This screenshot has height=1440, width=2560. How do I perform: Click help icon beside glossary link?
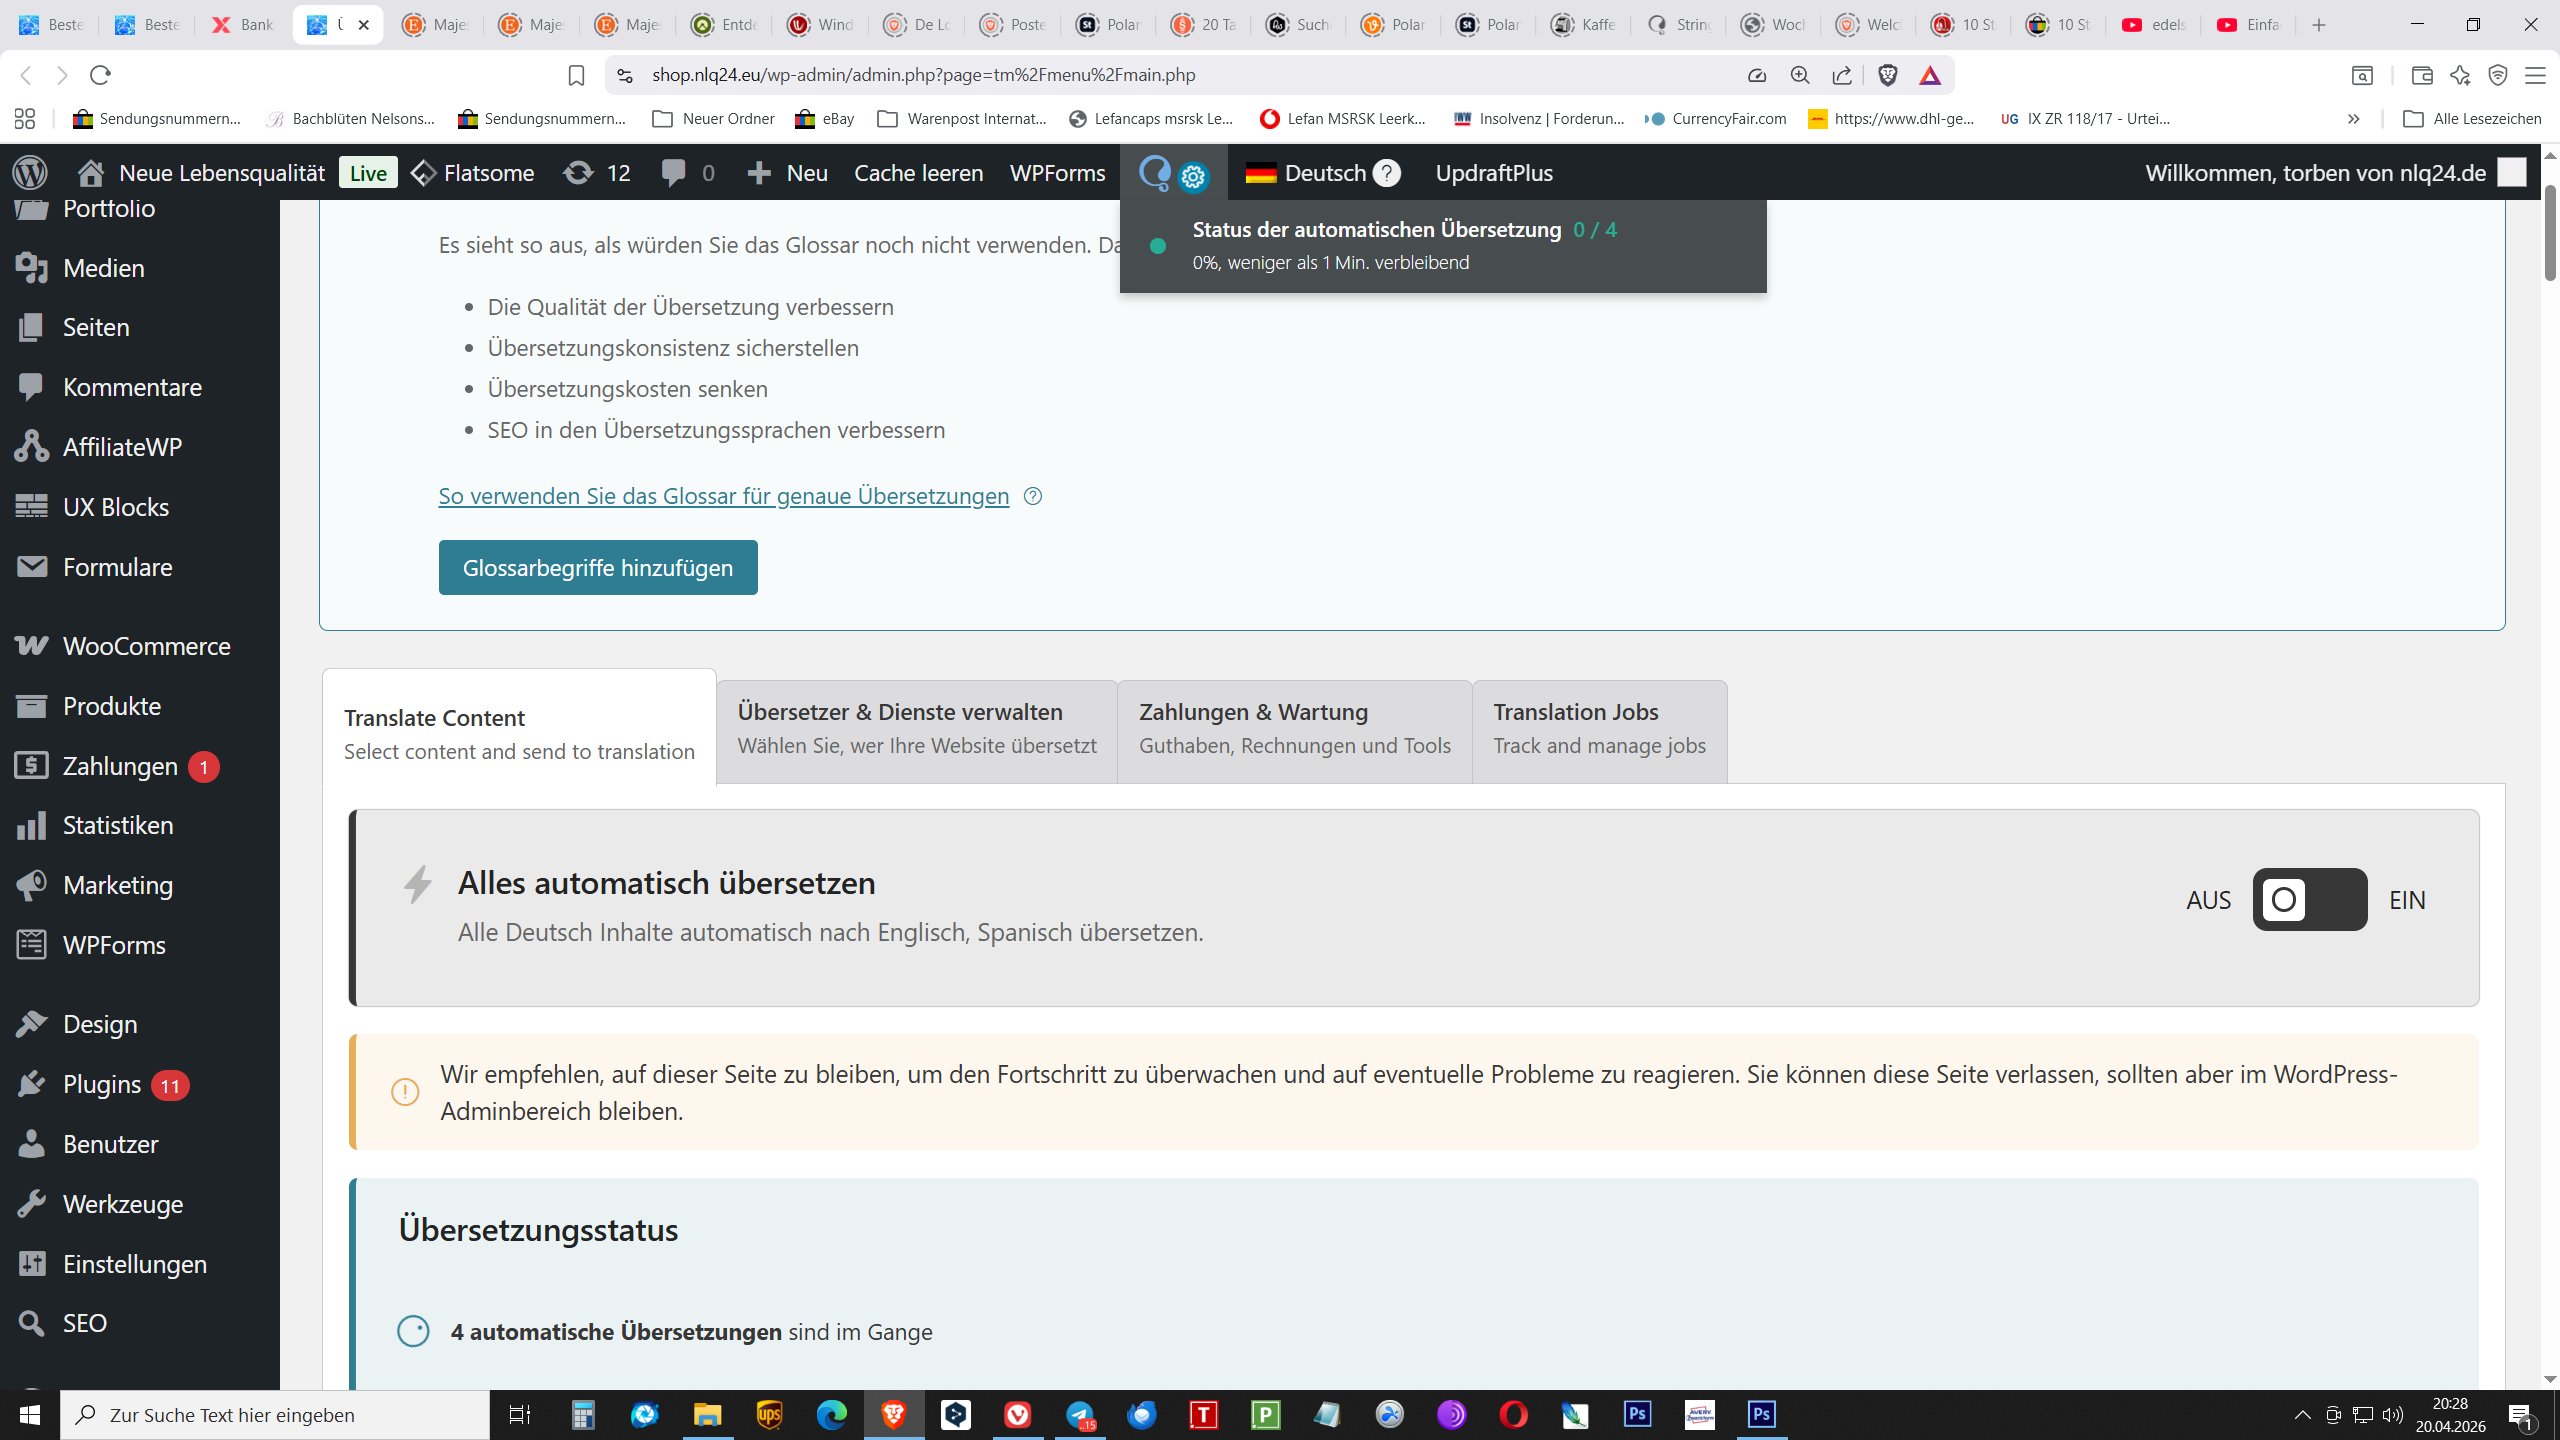pyautogui.click(x=1033, y=496)
